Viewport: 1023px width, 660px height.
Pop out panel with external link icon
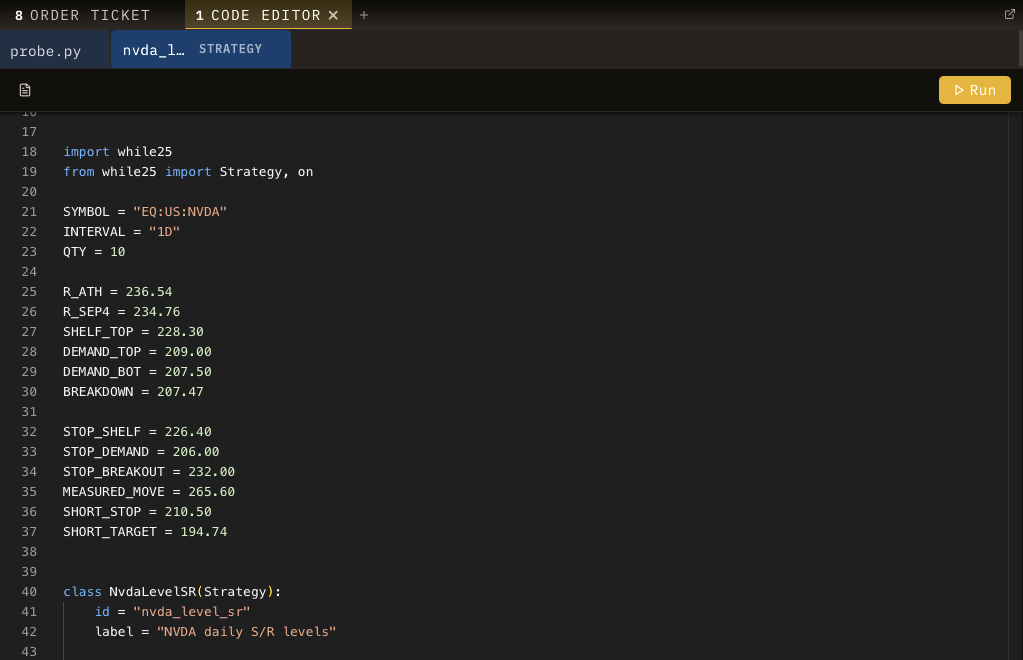pyautogui.click(x=1009, y=14)
